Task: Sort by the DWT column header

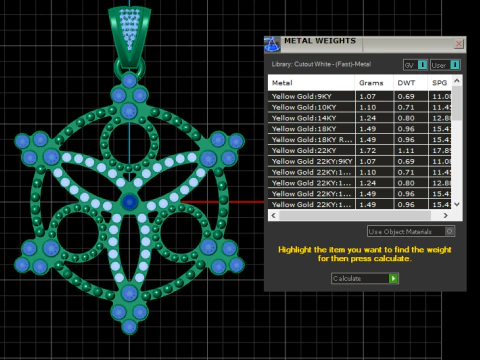Action: coord(411,83)
